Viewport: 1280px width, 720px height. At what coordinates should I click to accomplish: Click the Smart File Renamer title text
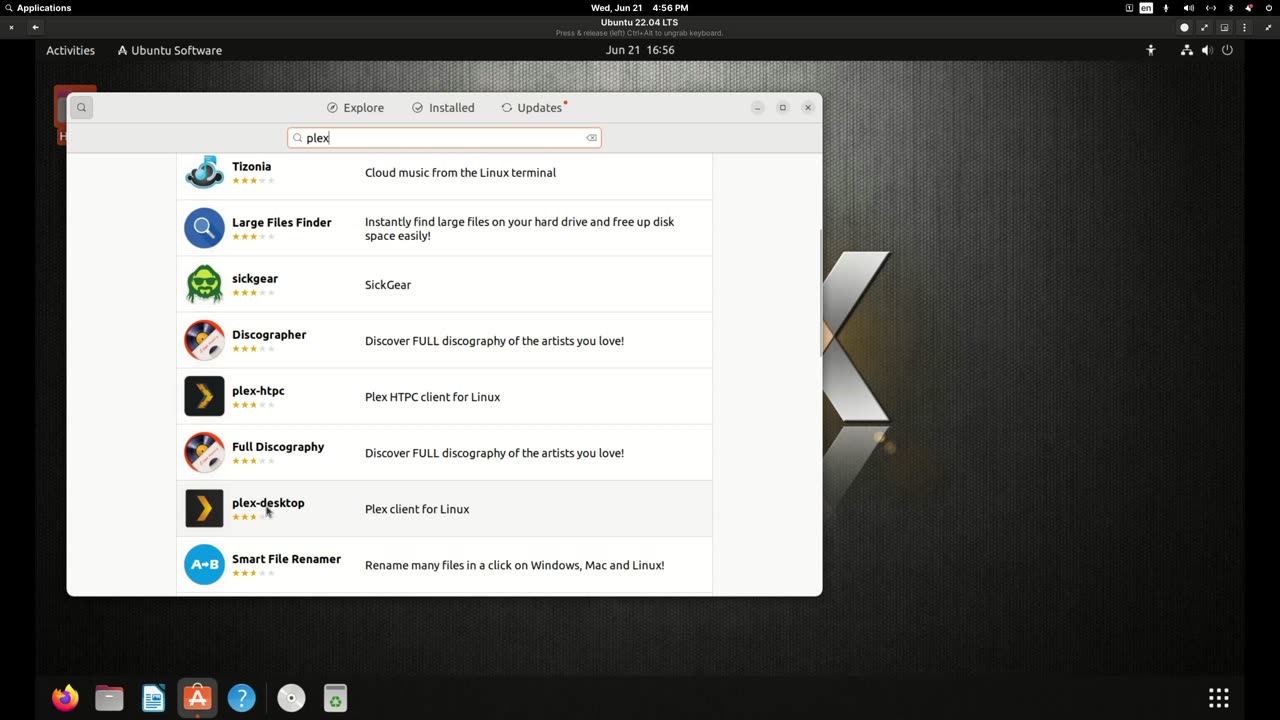click(x=286, y=559)
